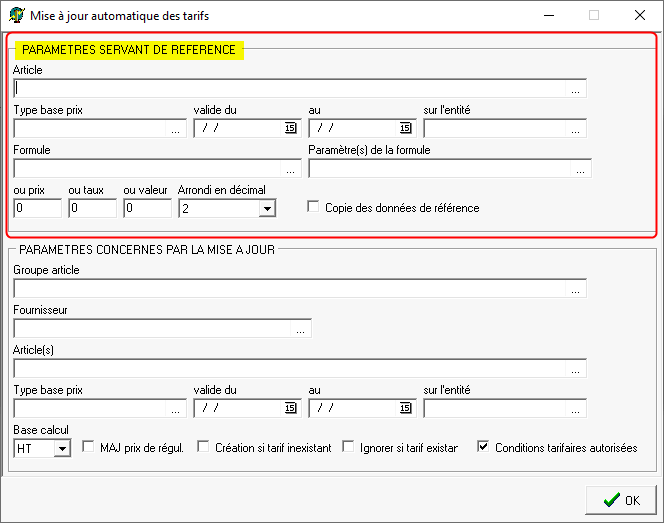Expand the 'Arrondi en décimal' dropdown
664x523 pixels.
tap(266, 208)
